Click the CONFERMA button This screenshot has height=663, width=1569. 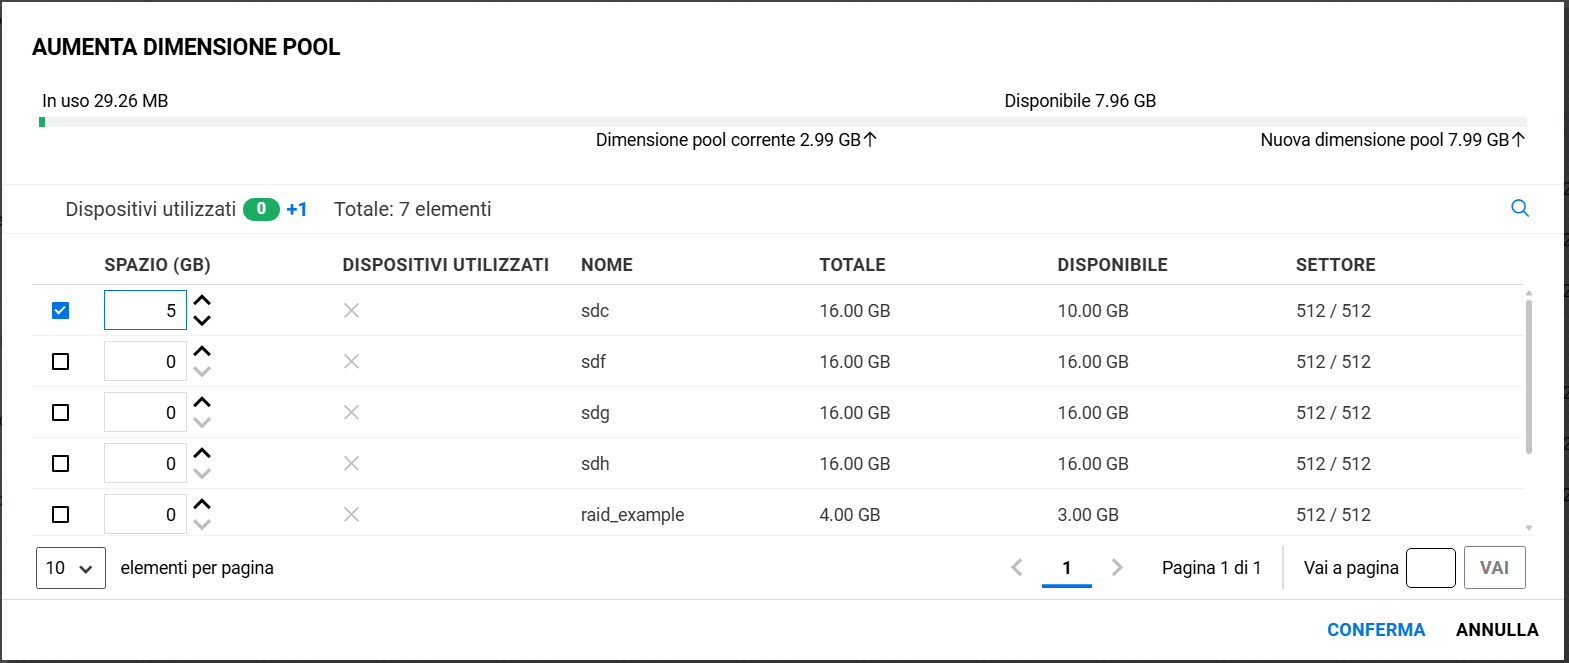1376,630
